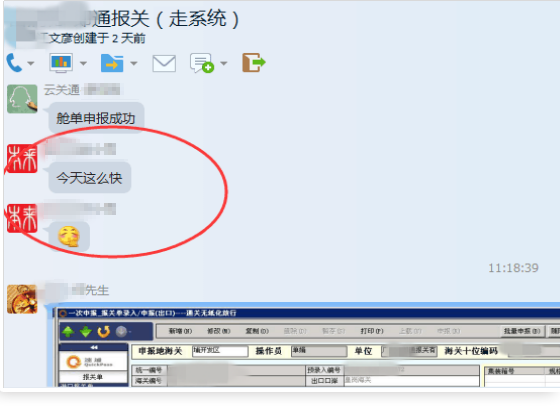Click the 云关通 sender name
The height and width of the screenshot is (420, 560).
pos(61,90)
